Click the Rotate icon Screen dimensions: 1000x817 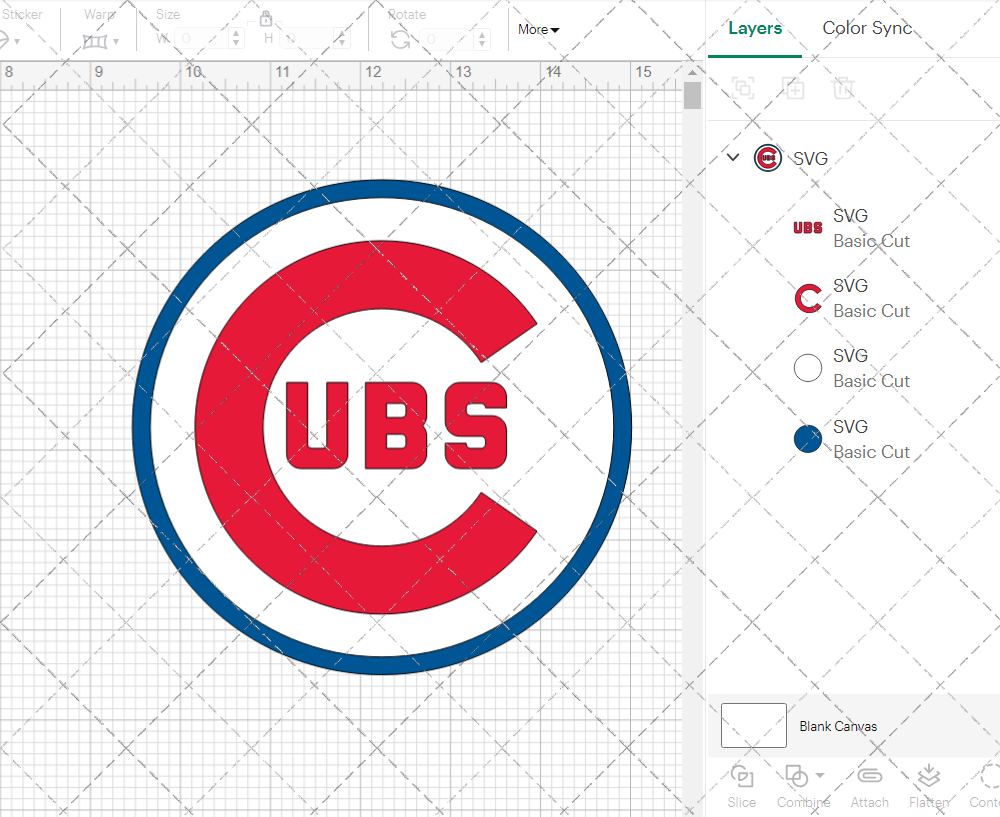(x=401, y=40)
